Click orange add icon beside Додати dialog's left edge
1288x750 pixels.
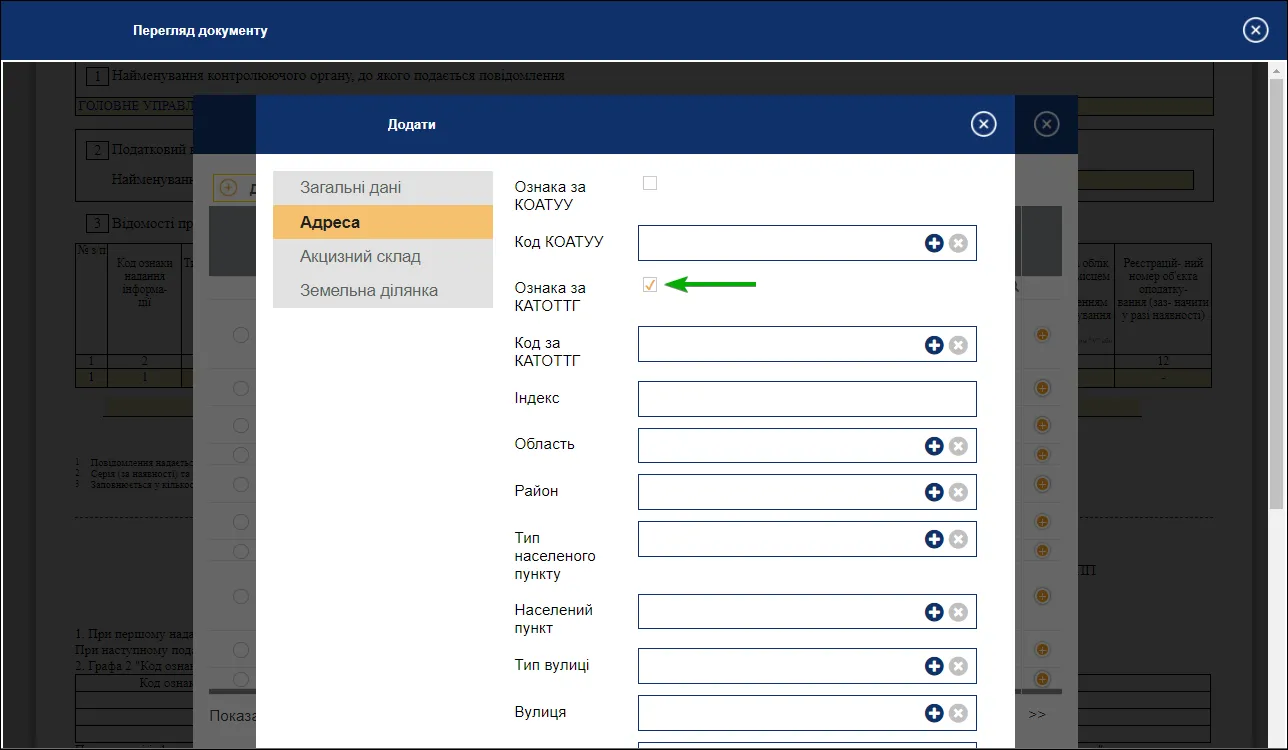click(228, 188)
